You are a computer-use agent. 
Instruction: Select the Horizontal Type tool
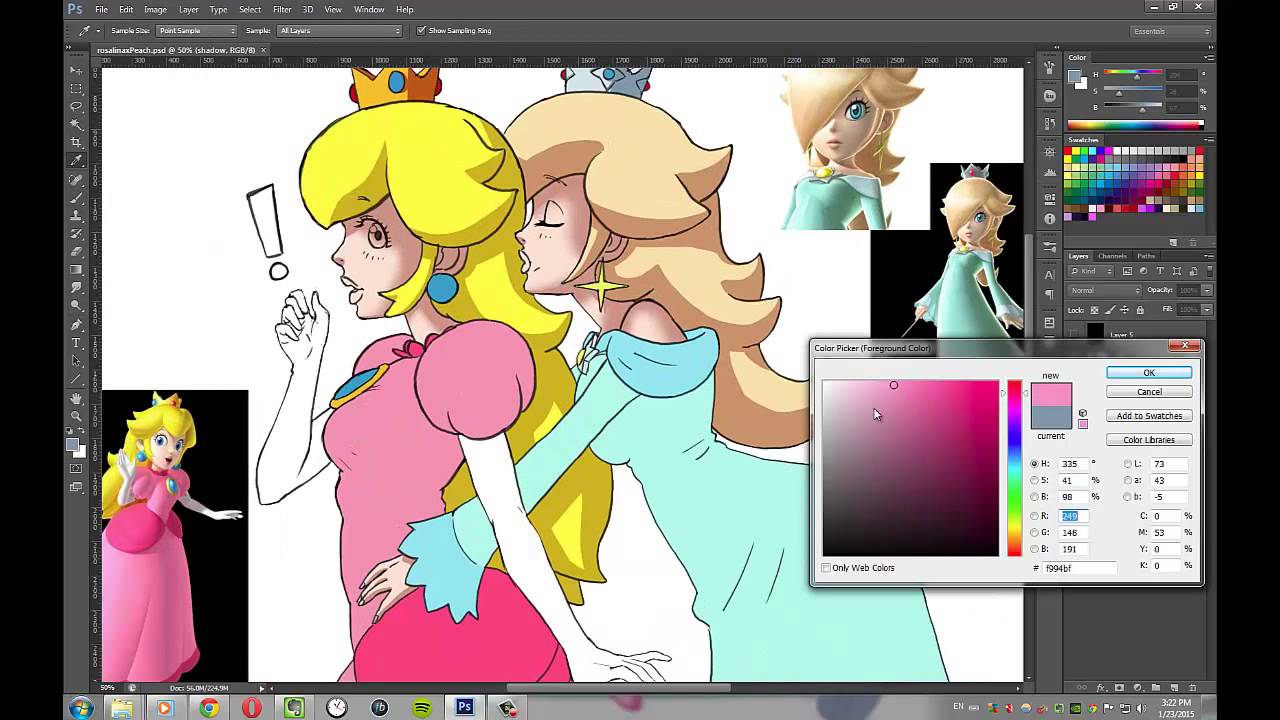click(76, 343)
